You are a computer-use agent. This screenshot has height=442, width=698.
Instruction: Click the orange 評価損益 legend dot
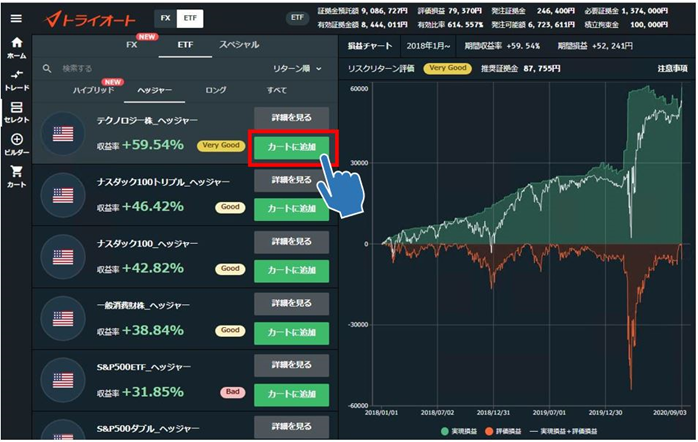pos(489,431)
